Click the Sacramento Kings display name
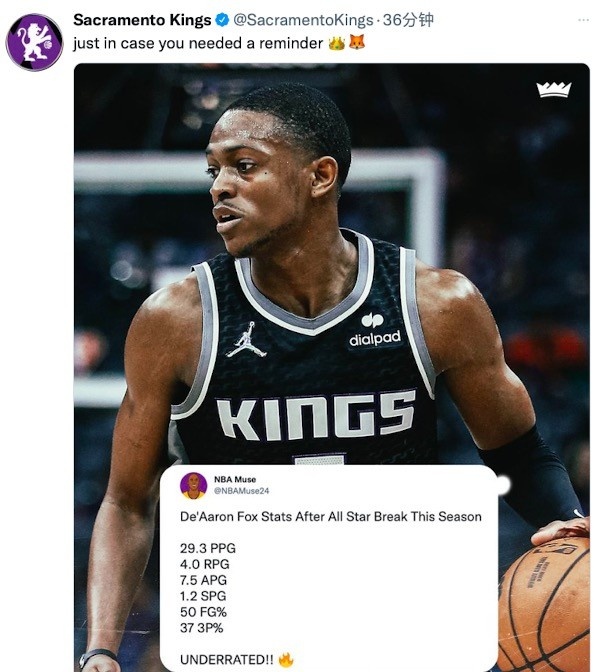This screenshot has height=672, width=596. [142, 20]
